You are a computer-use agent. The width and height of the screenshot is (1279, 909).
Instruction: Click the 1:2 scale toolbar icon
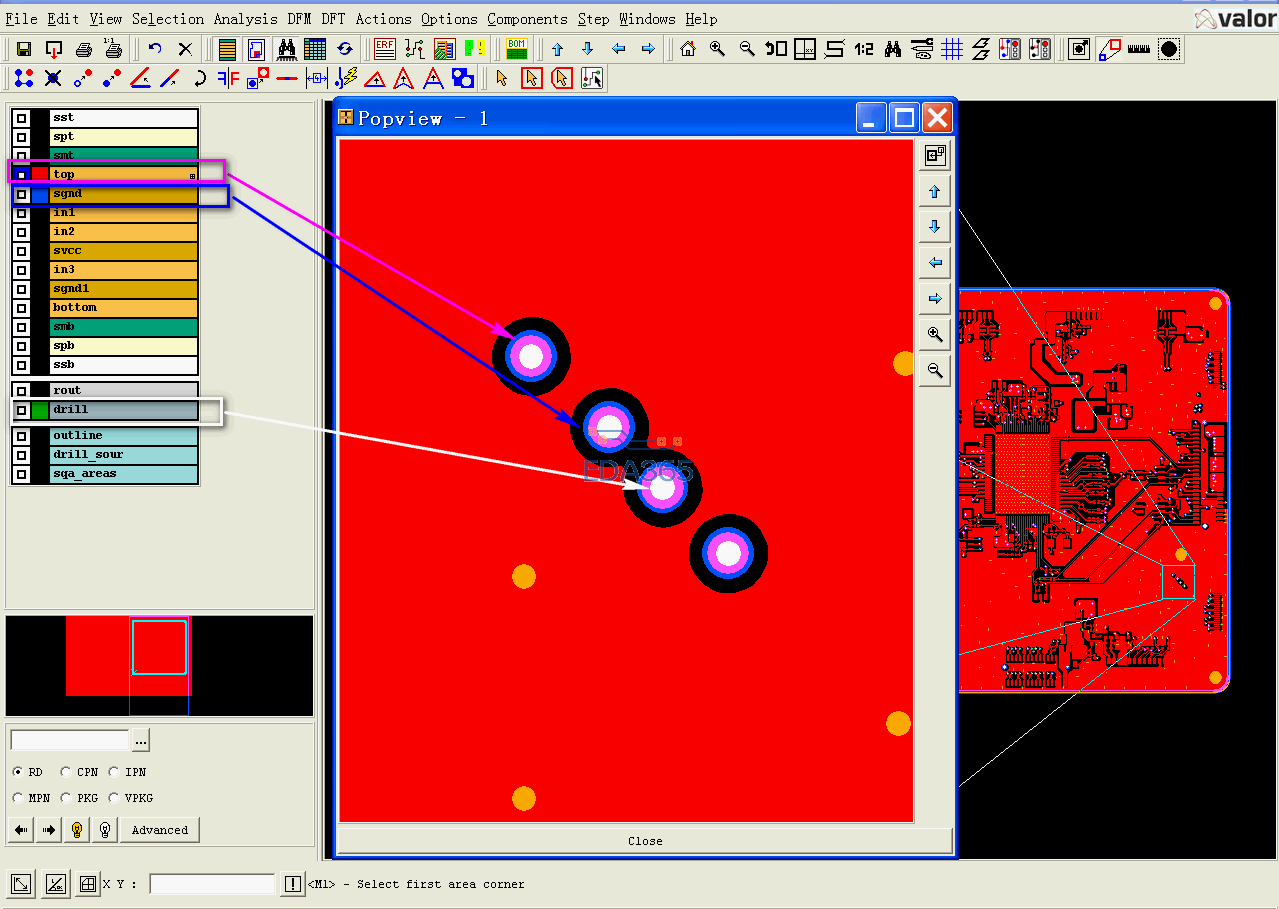tap(864, 49)
